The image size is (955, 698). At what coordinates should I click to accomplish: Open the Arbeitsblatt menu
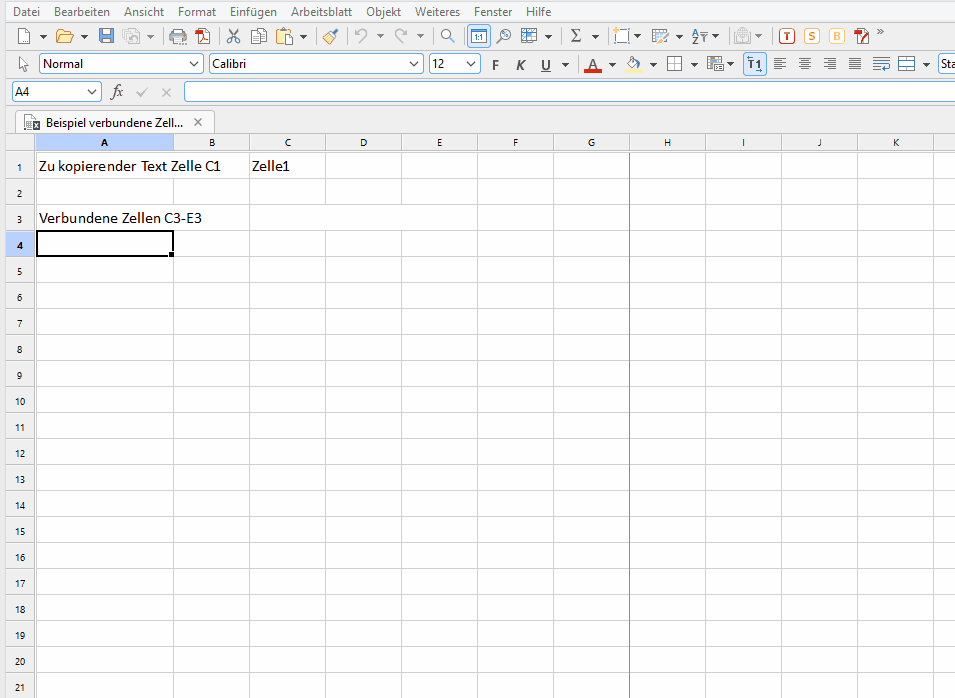click(x=321, y=12)
